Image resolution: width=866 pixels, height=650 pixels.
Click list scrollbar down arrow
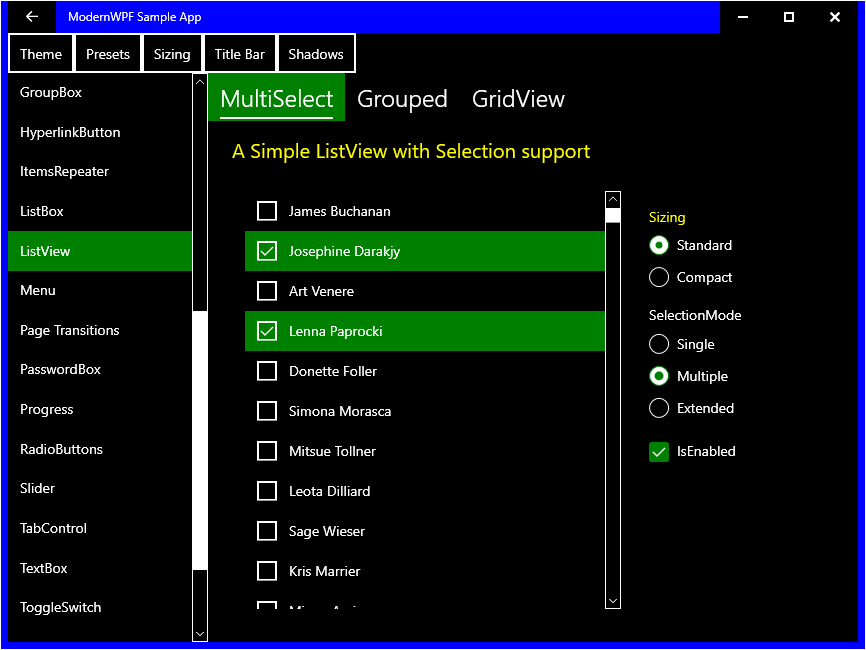[613, 601]
